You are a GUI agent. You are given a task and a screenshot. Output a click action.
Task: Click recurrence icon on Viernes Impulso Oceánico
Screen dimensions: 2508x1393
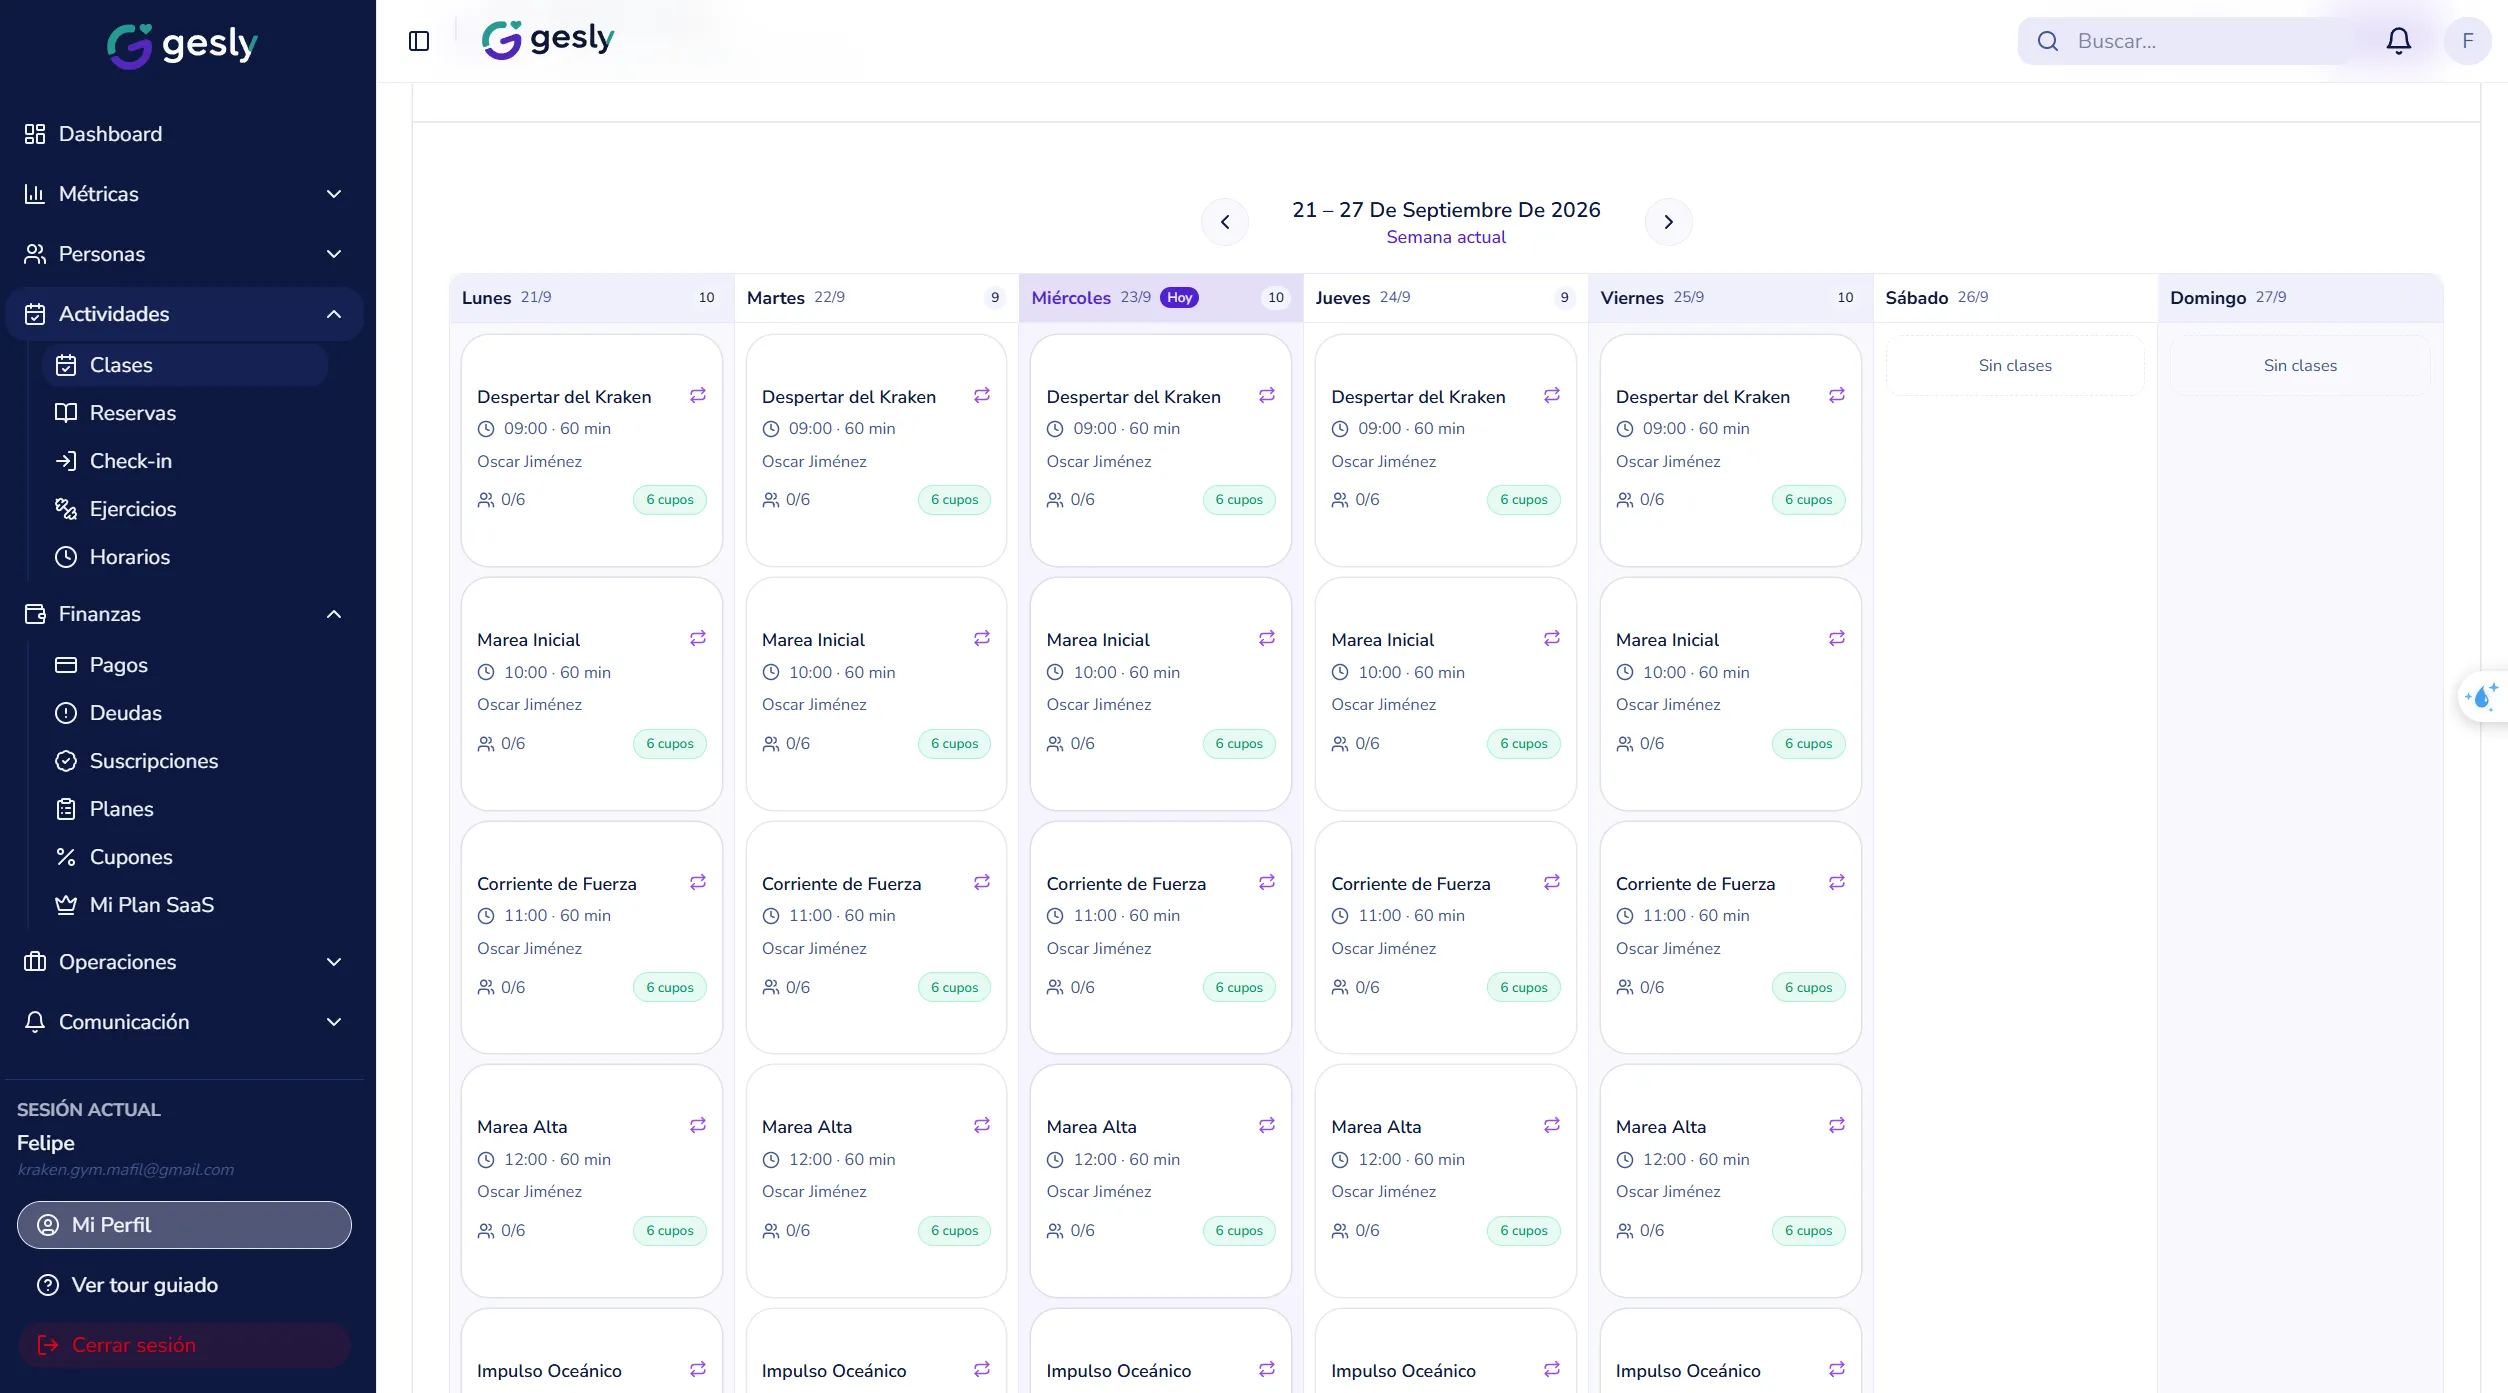click(x=1837, y=1369)
